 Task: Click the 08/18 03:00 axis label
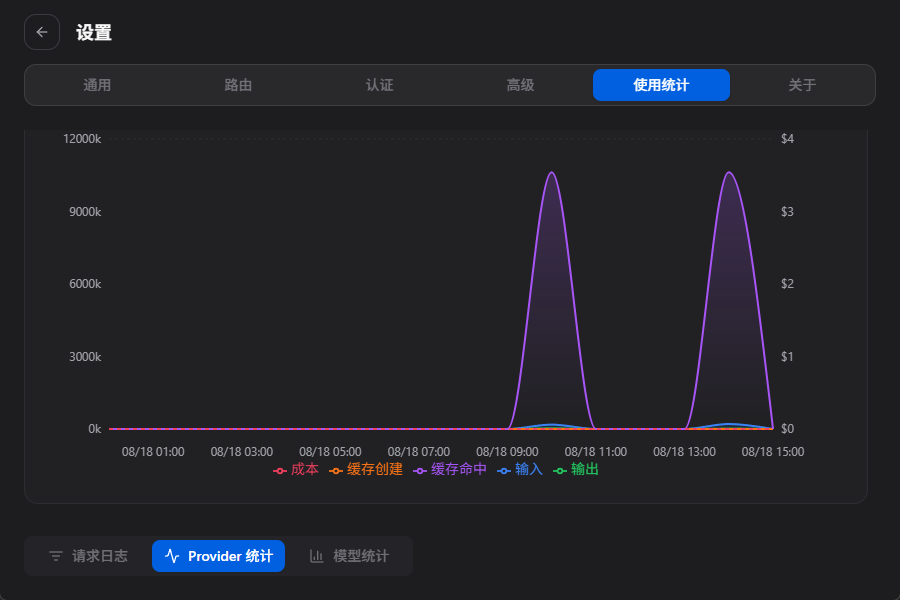pyautogui.click(x=242, y=452)
